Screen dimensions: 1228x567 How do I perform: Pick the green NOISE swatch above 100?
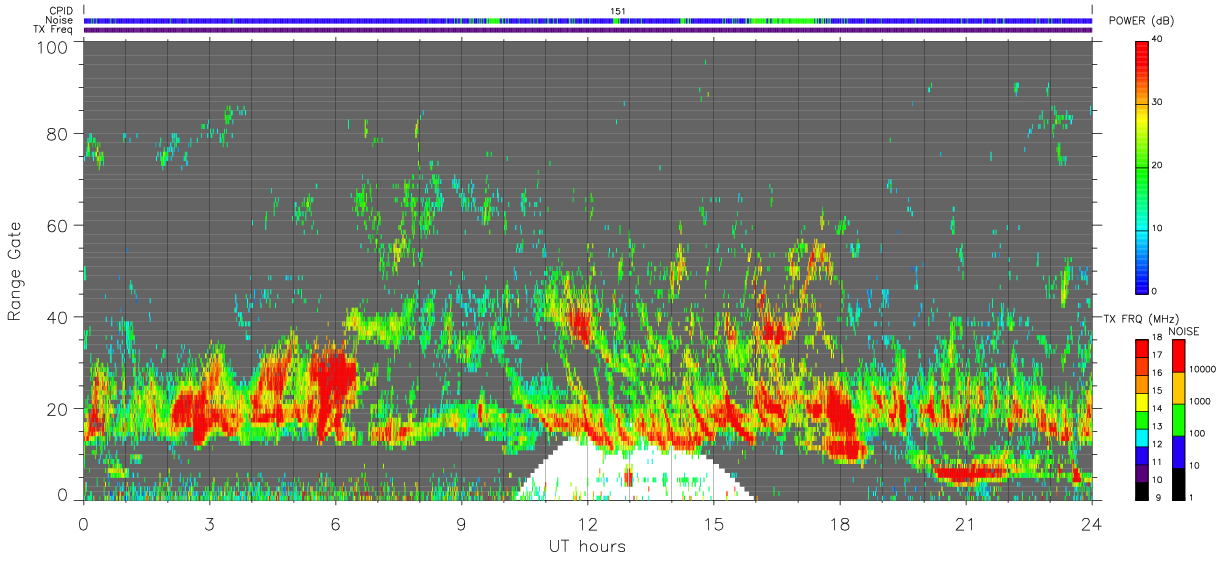[1178, 419]
